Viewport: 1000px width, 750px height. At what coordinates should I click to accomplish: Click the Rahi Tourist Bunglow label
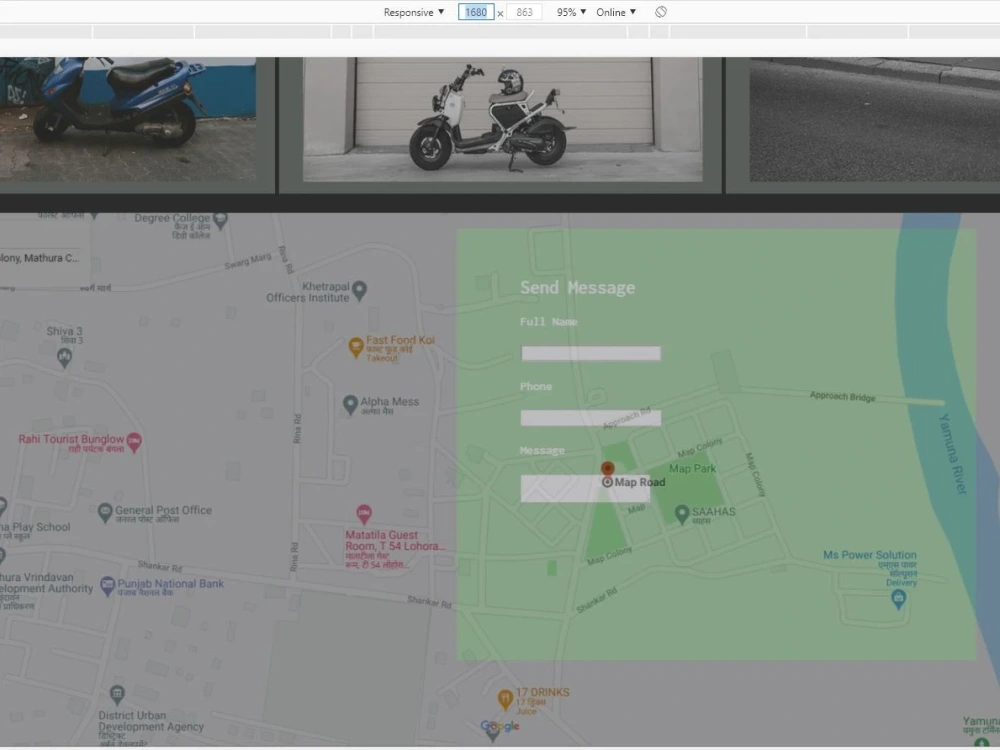pos(71,439)
